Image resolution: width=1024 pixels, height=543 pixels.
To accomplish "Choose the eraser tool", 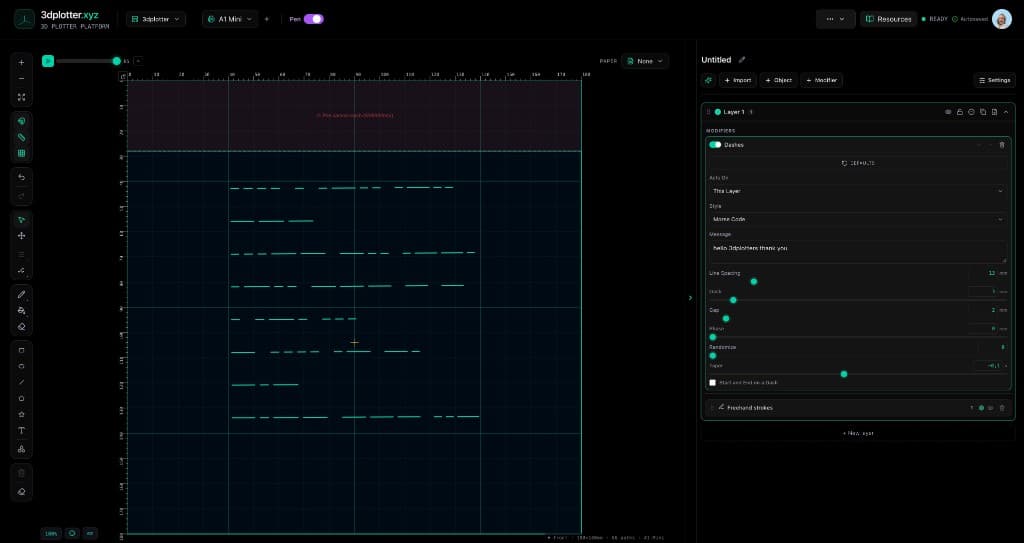I will click(x=22, y=327).
